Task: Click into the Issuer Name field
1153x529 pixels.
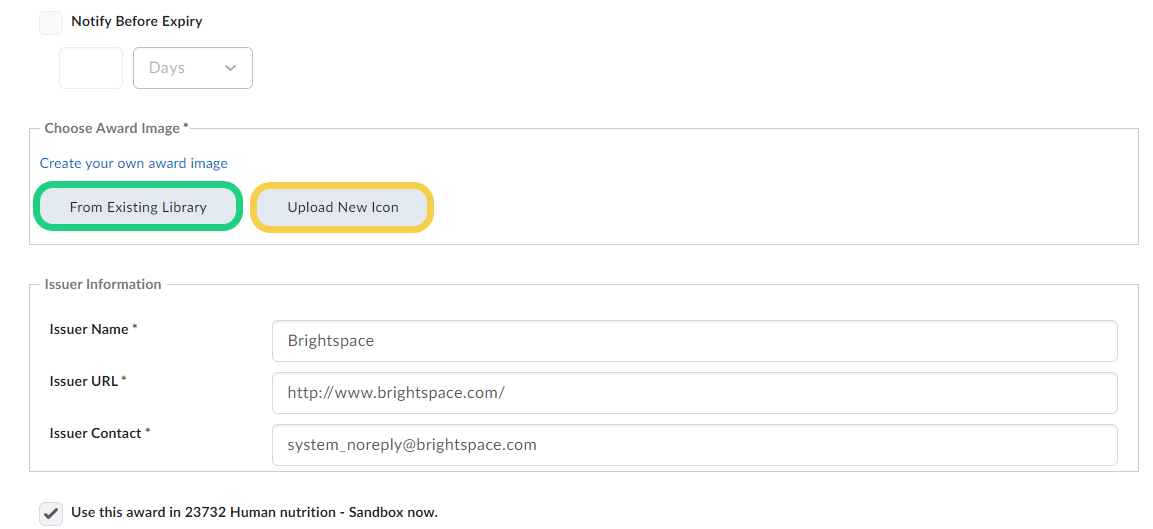Action: 694,341
